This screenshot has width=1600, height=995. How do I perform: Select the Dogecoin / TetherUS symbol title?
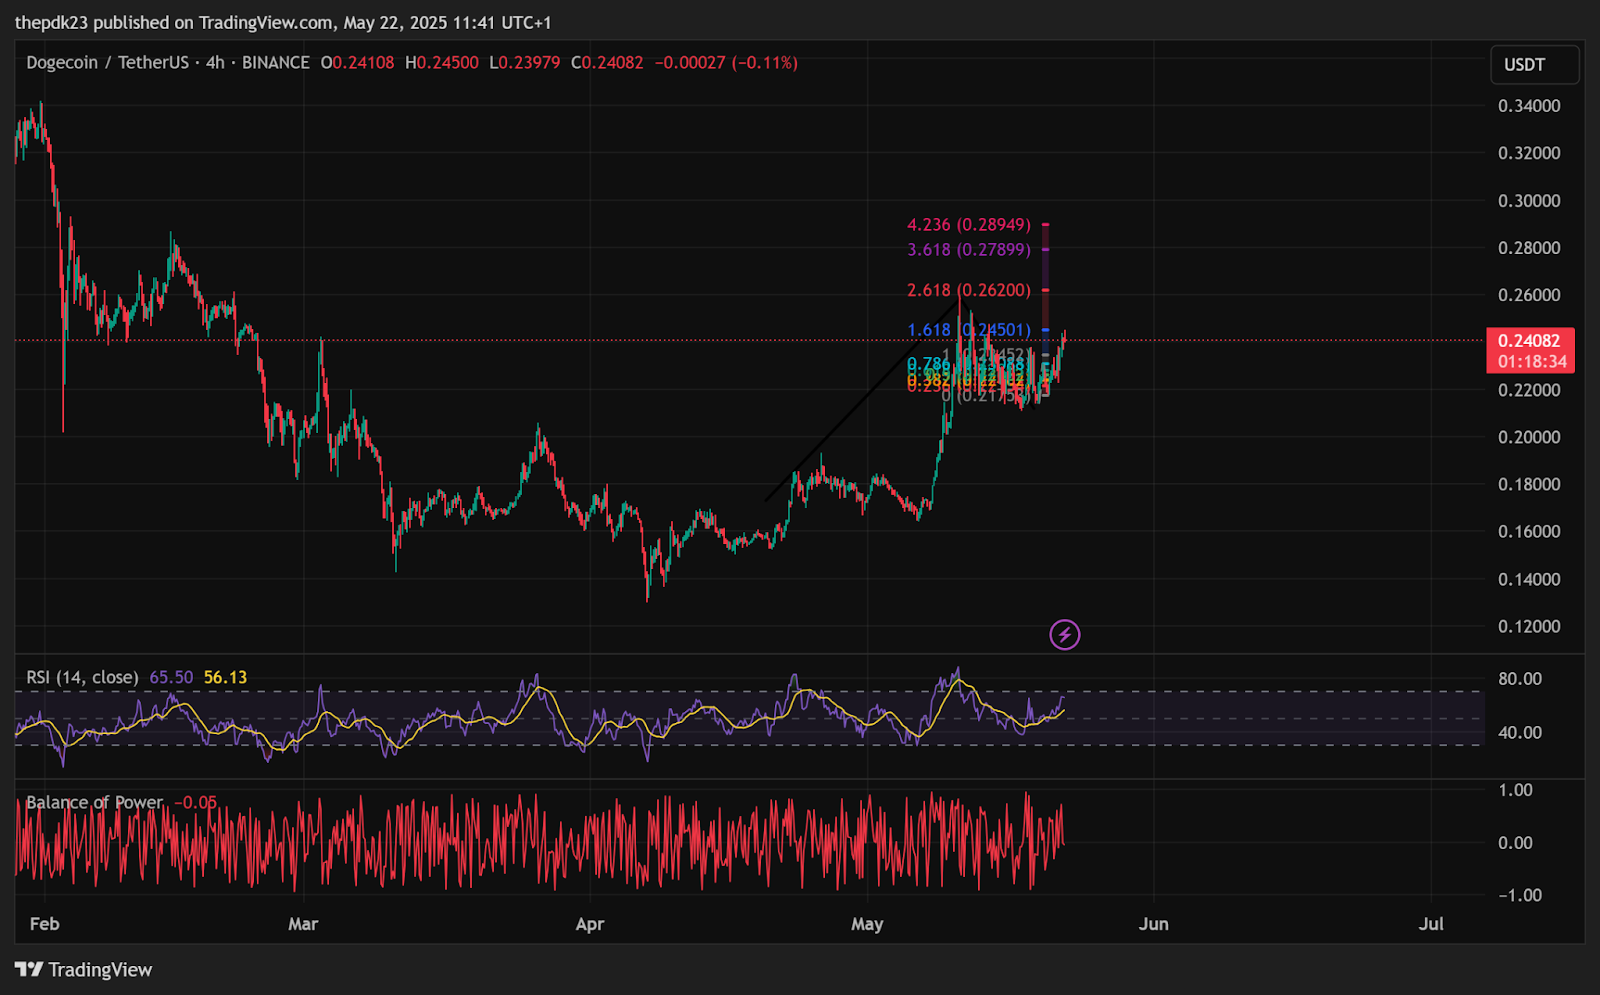coord(107,62)
